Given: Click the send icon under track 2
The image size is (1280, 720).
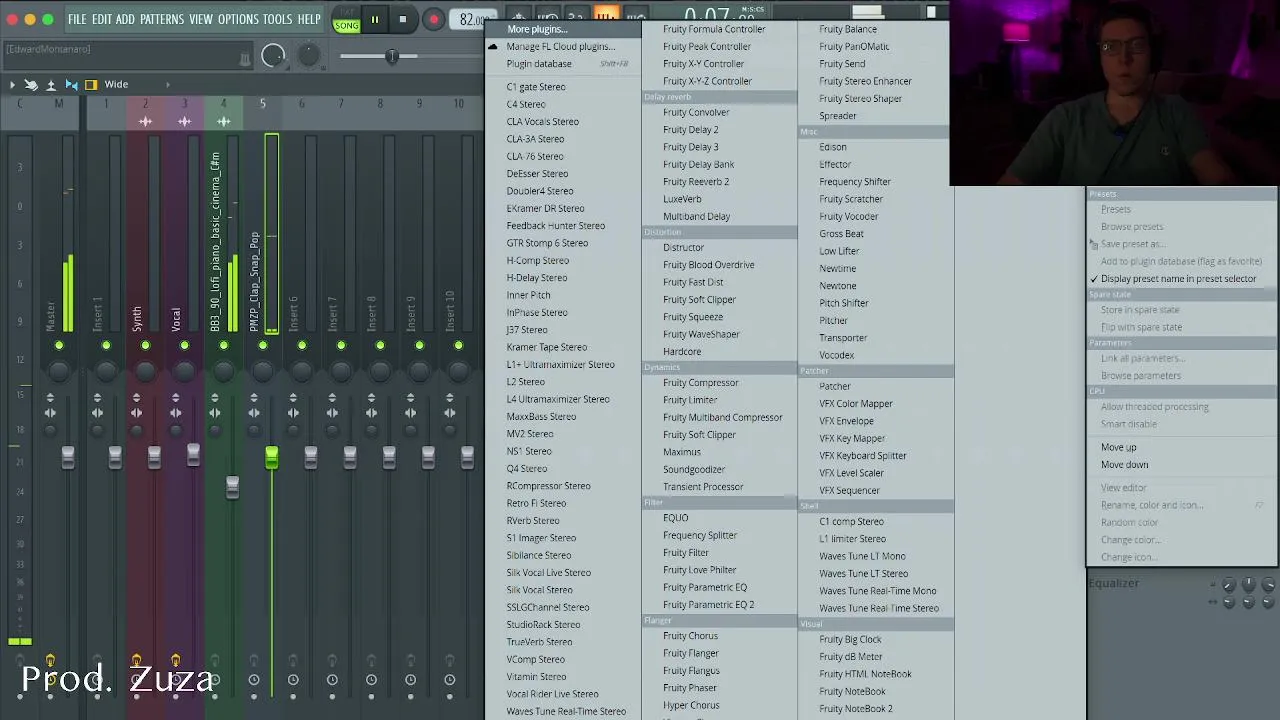Looking at the screenshot, I should point(145,122).
